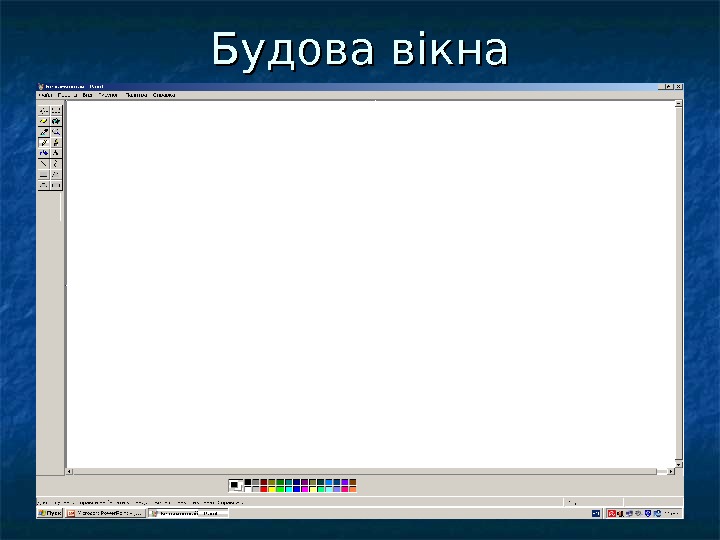
Task: Choose the Eraser tool
Action: tap(44, 121)
